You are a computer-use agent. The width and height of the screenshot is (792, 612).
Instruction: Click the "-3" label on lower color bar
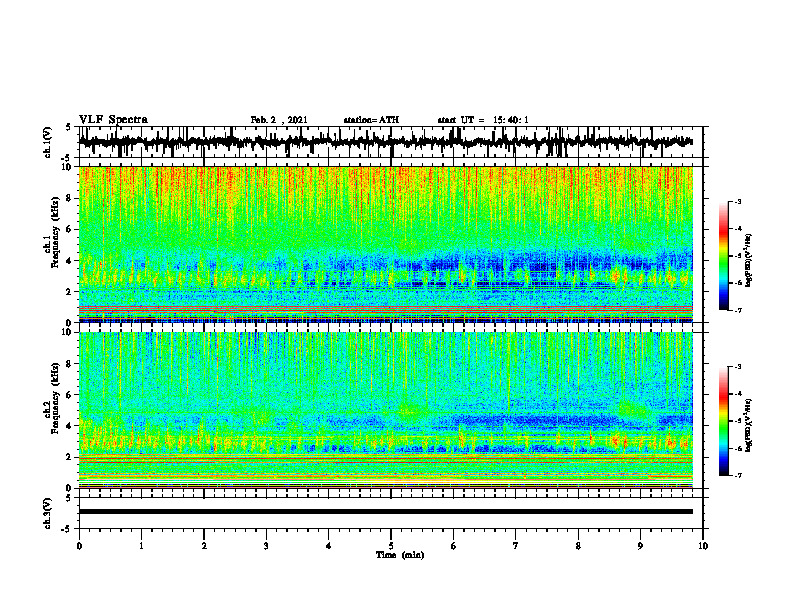(x=737, y=367)
